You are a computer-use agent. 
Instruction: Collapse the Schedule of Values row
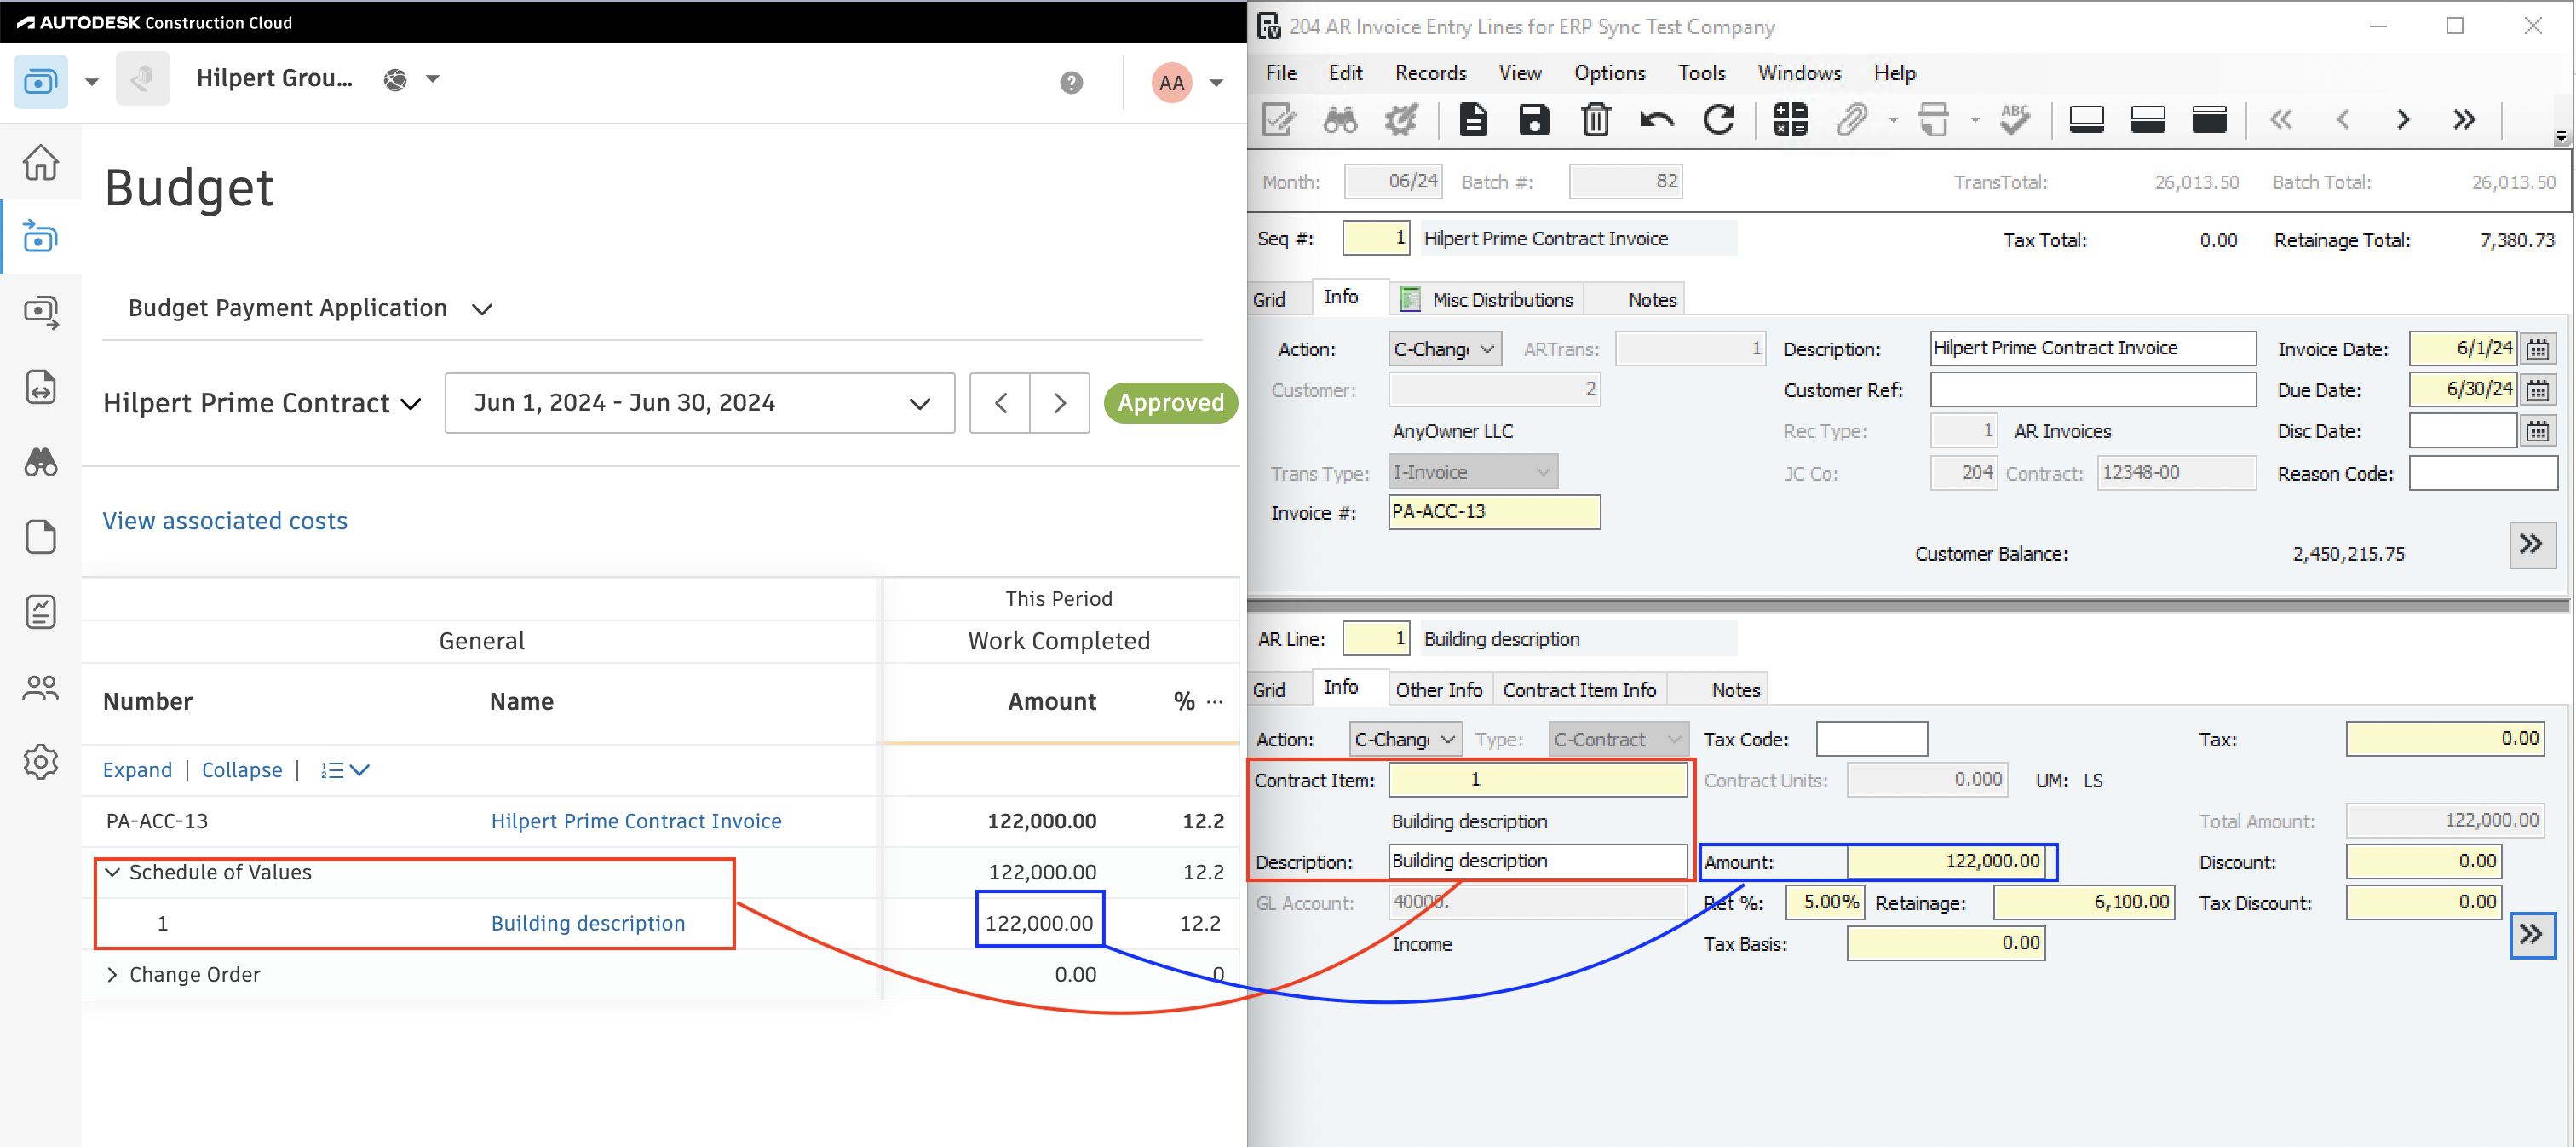coord(112,872)
